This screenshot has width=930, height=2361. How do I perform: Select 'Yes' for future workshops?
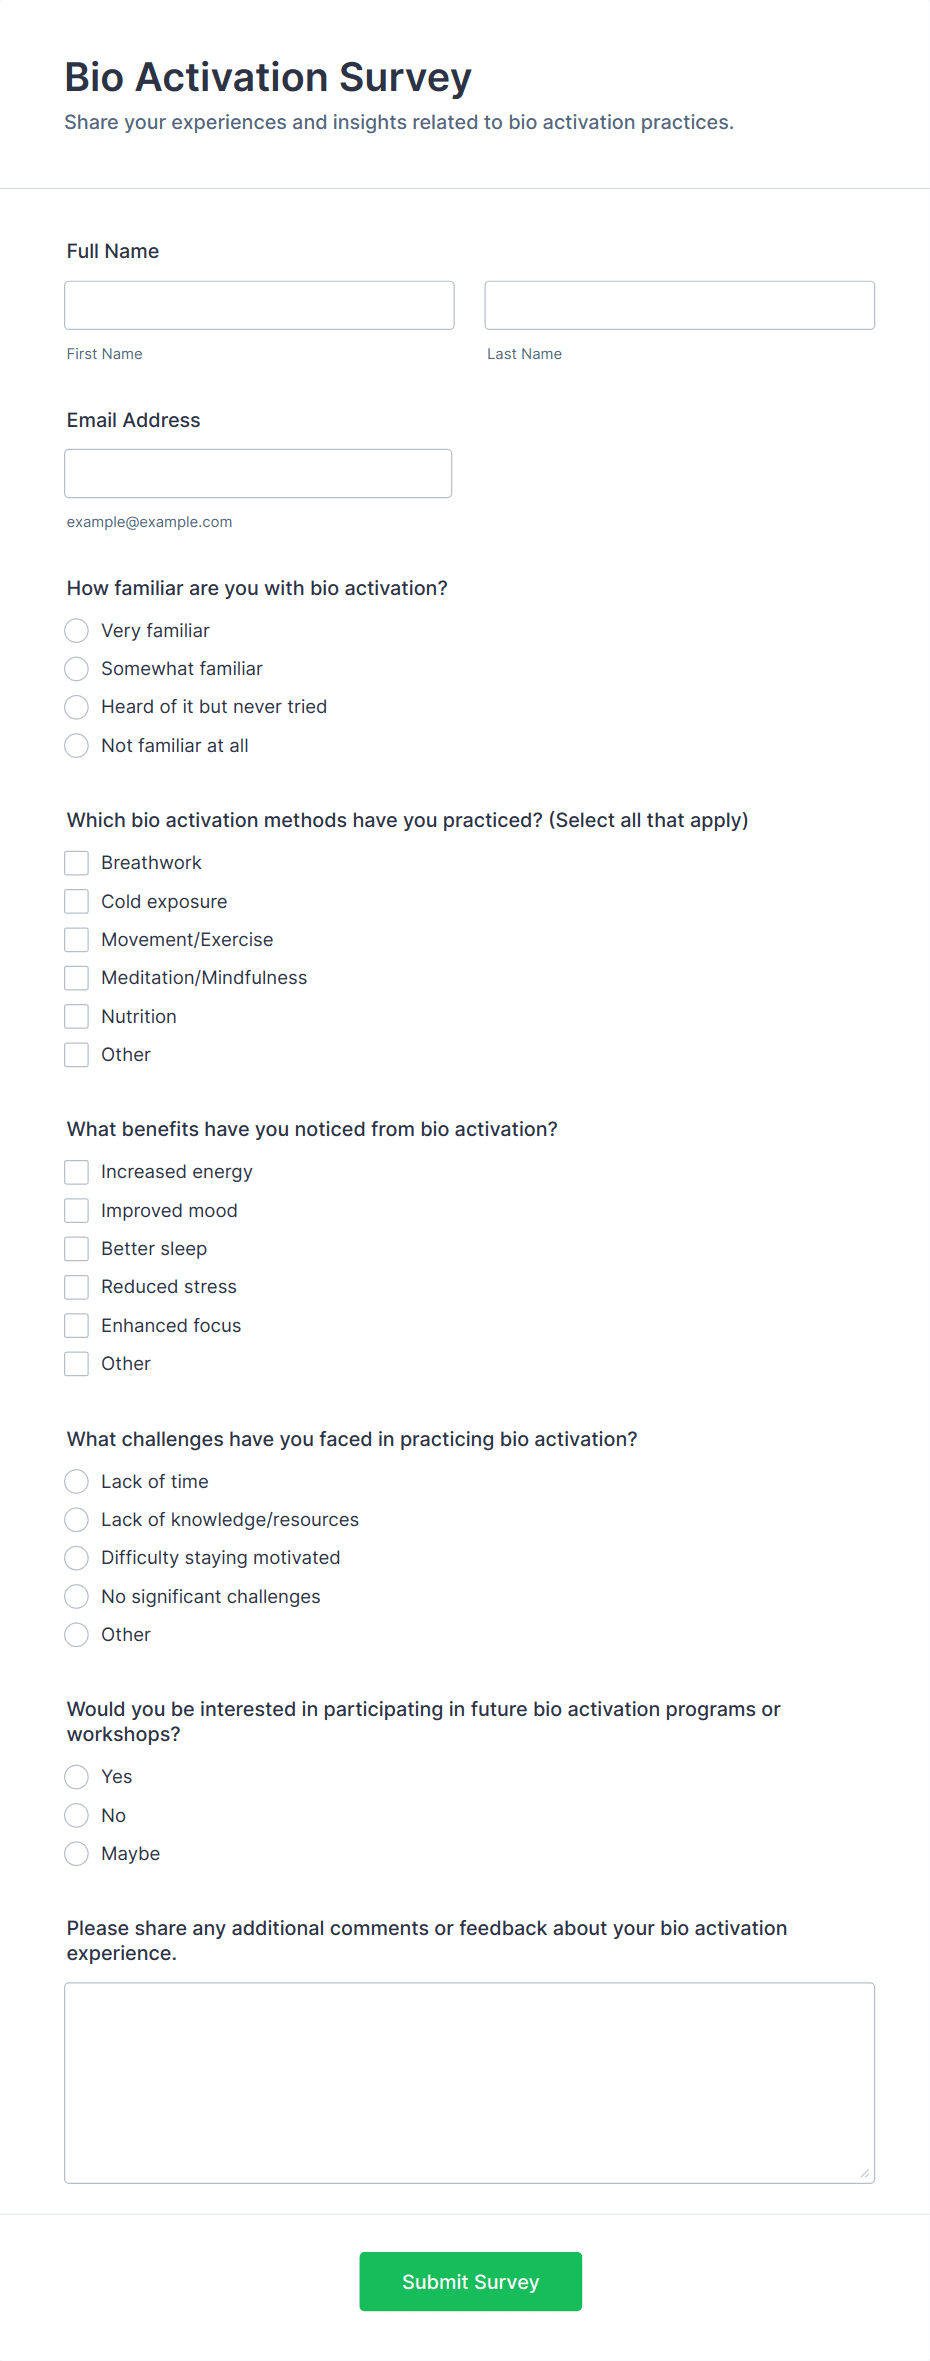(77, 1777)
